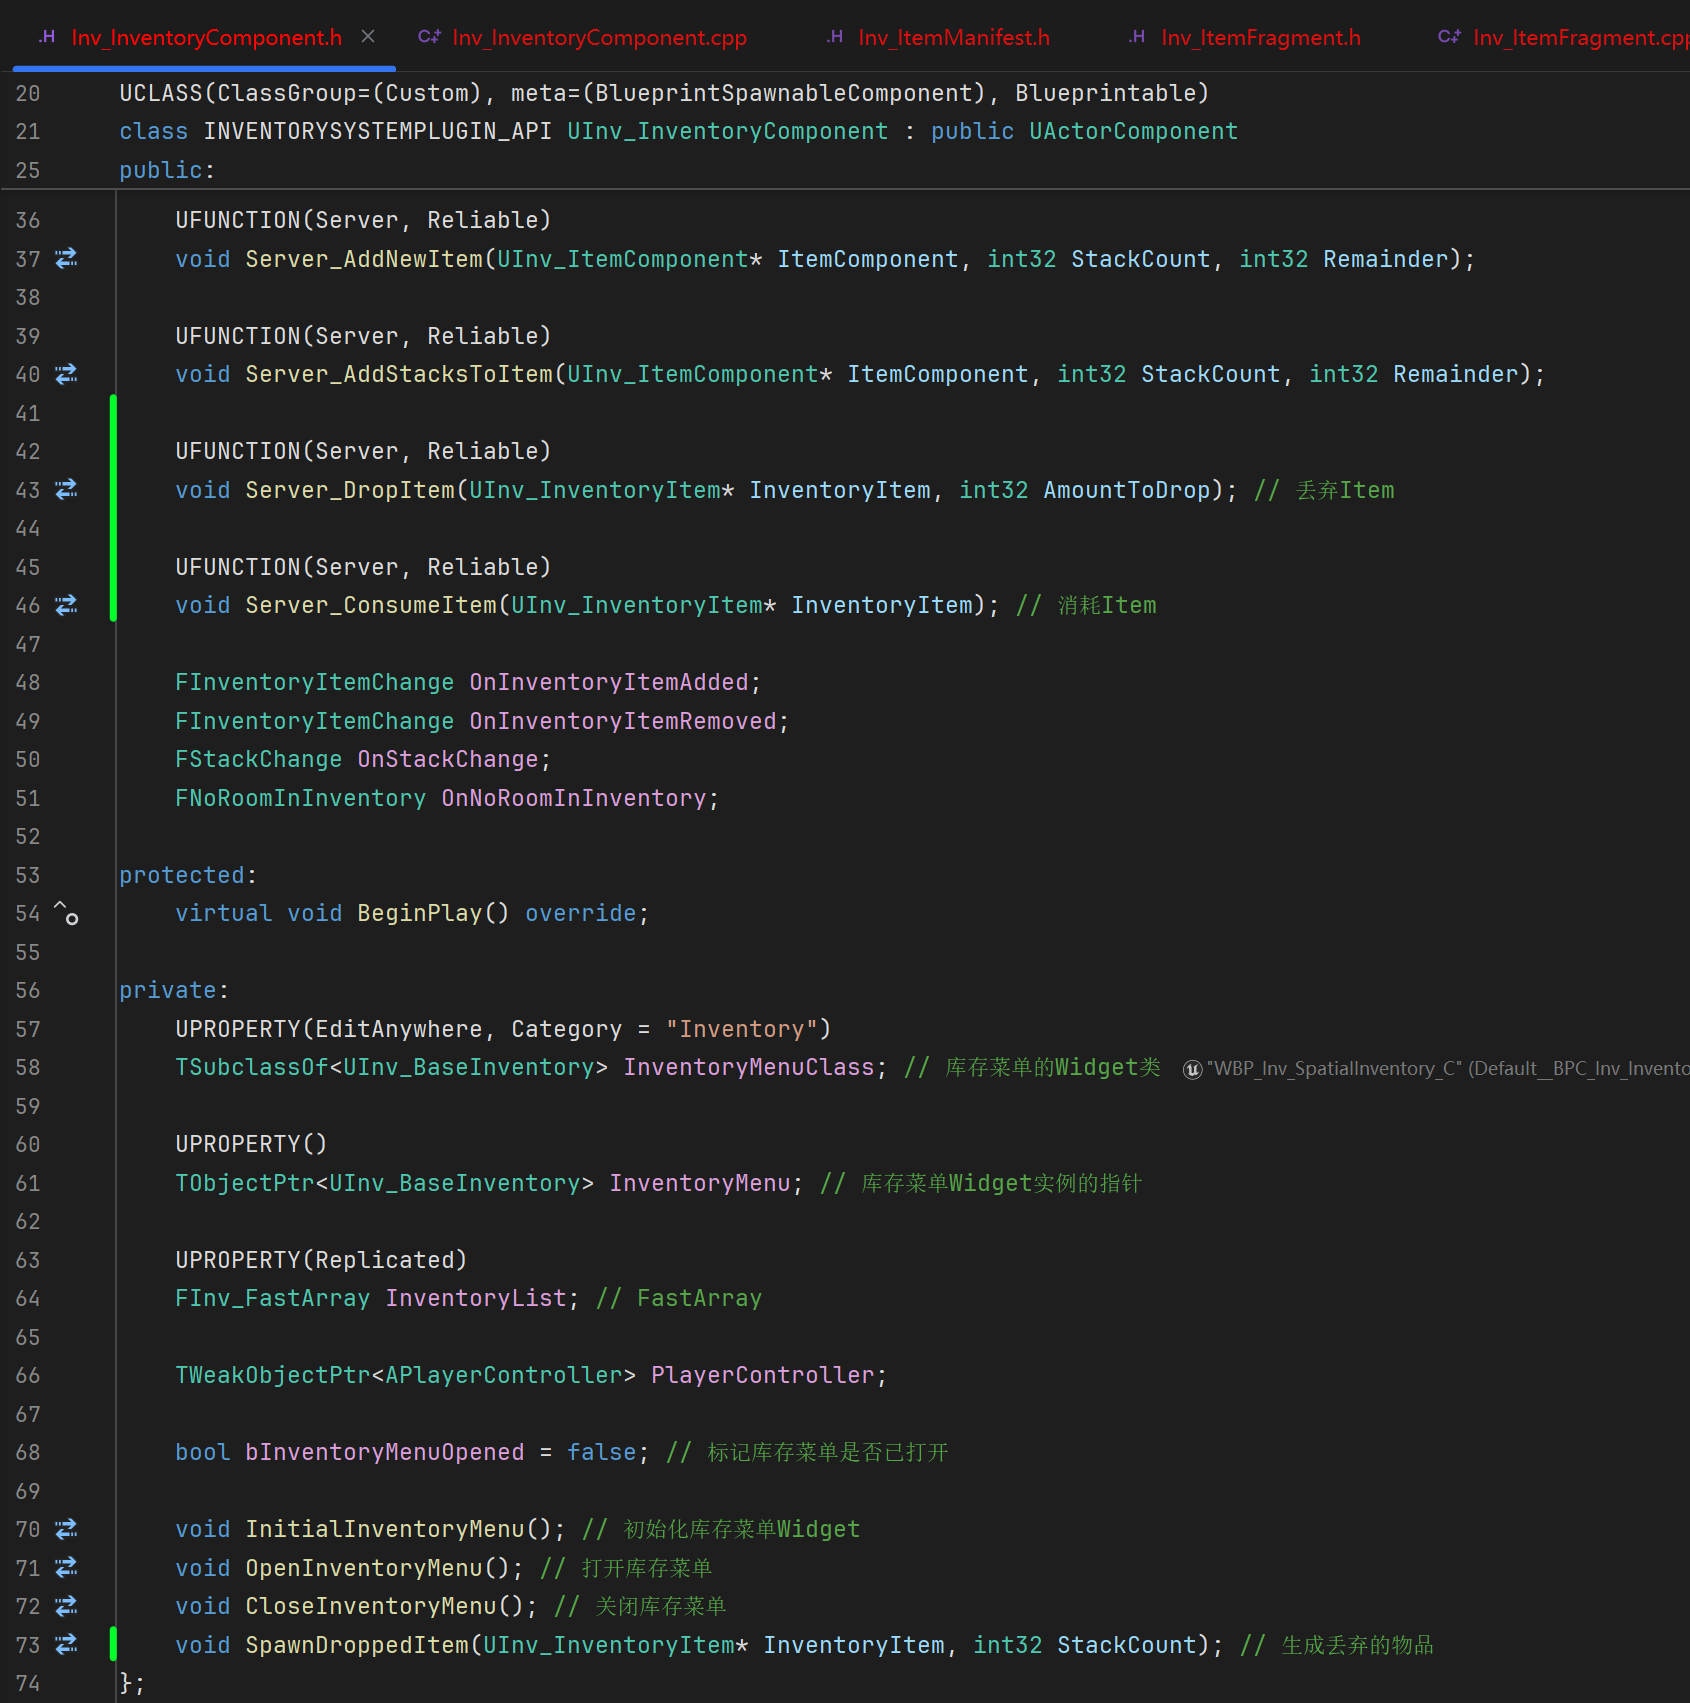
Task: Click the Server_ConsumeItem function name
Action: point(371,605)
